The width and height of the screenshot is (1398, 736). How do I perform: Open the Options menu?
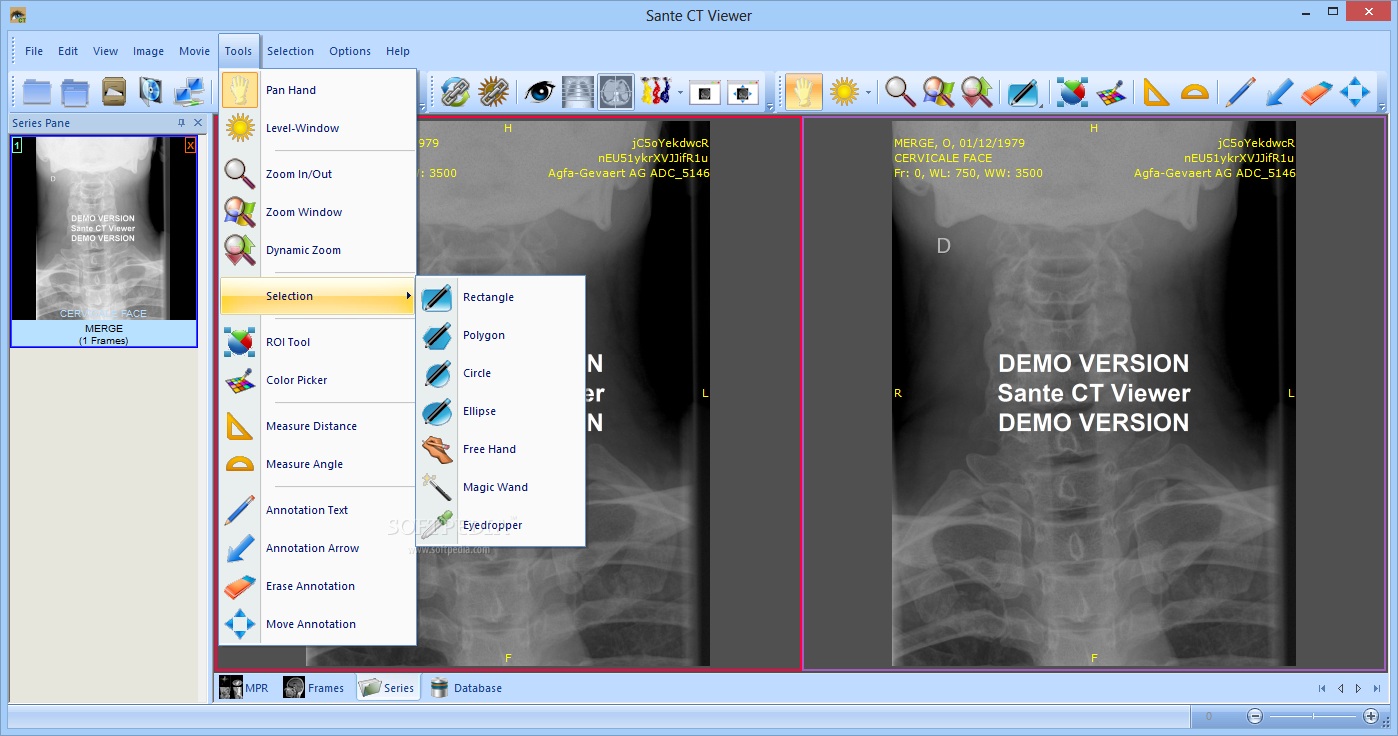click(x=350, y=51)
